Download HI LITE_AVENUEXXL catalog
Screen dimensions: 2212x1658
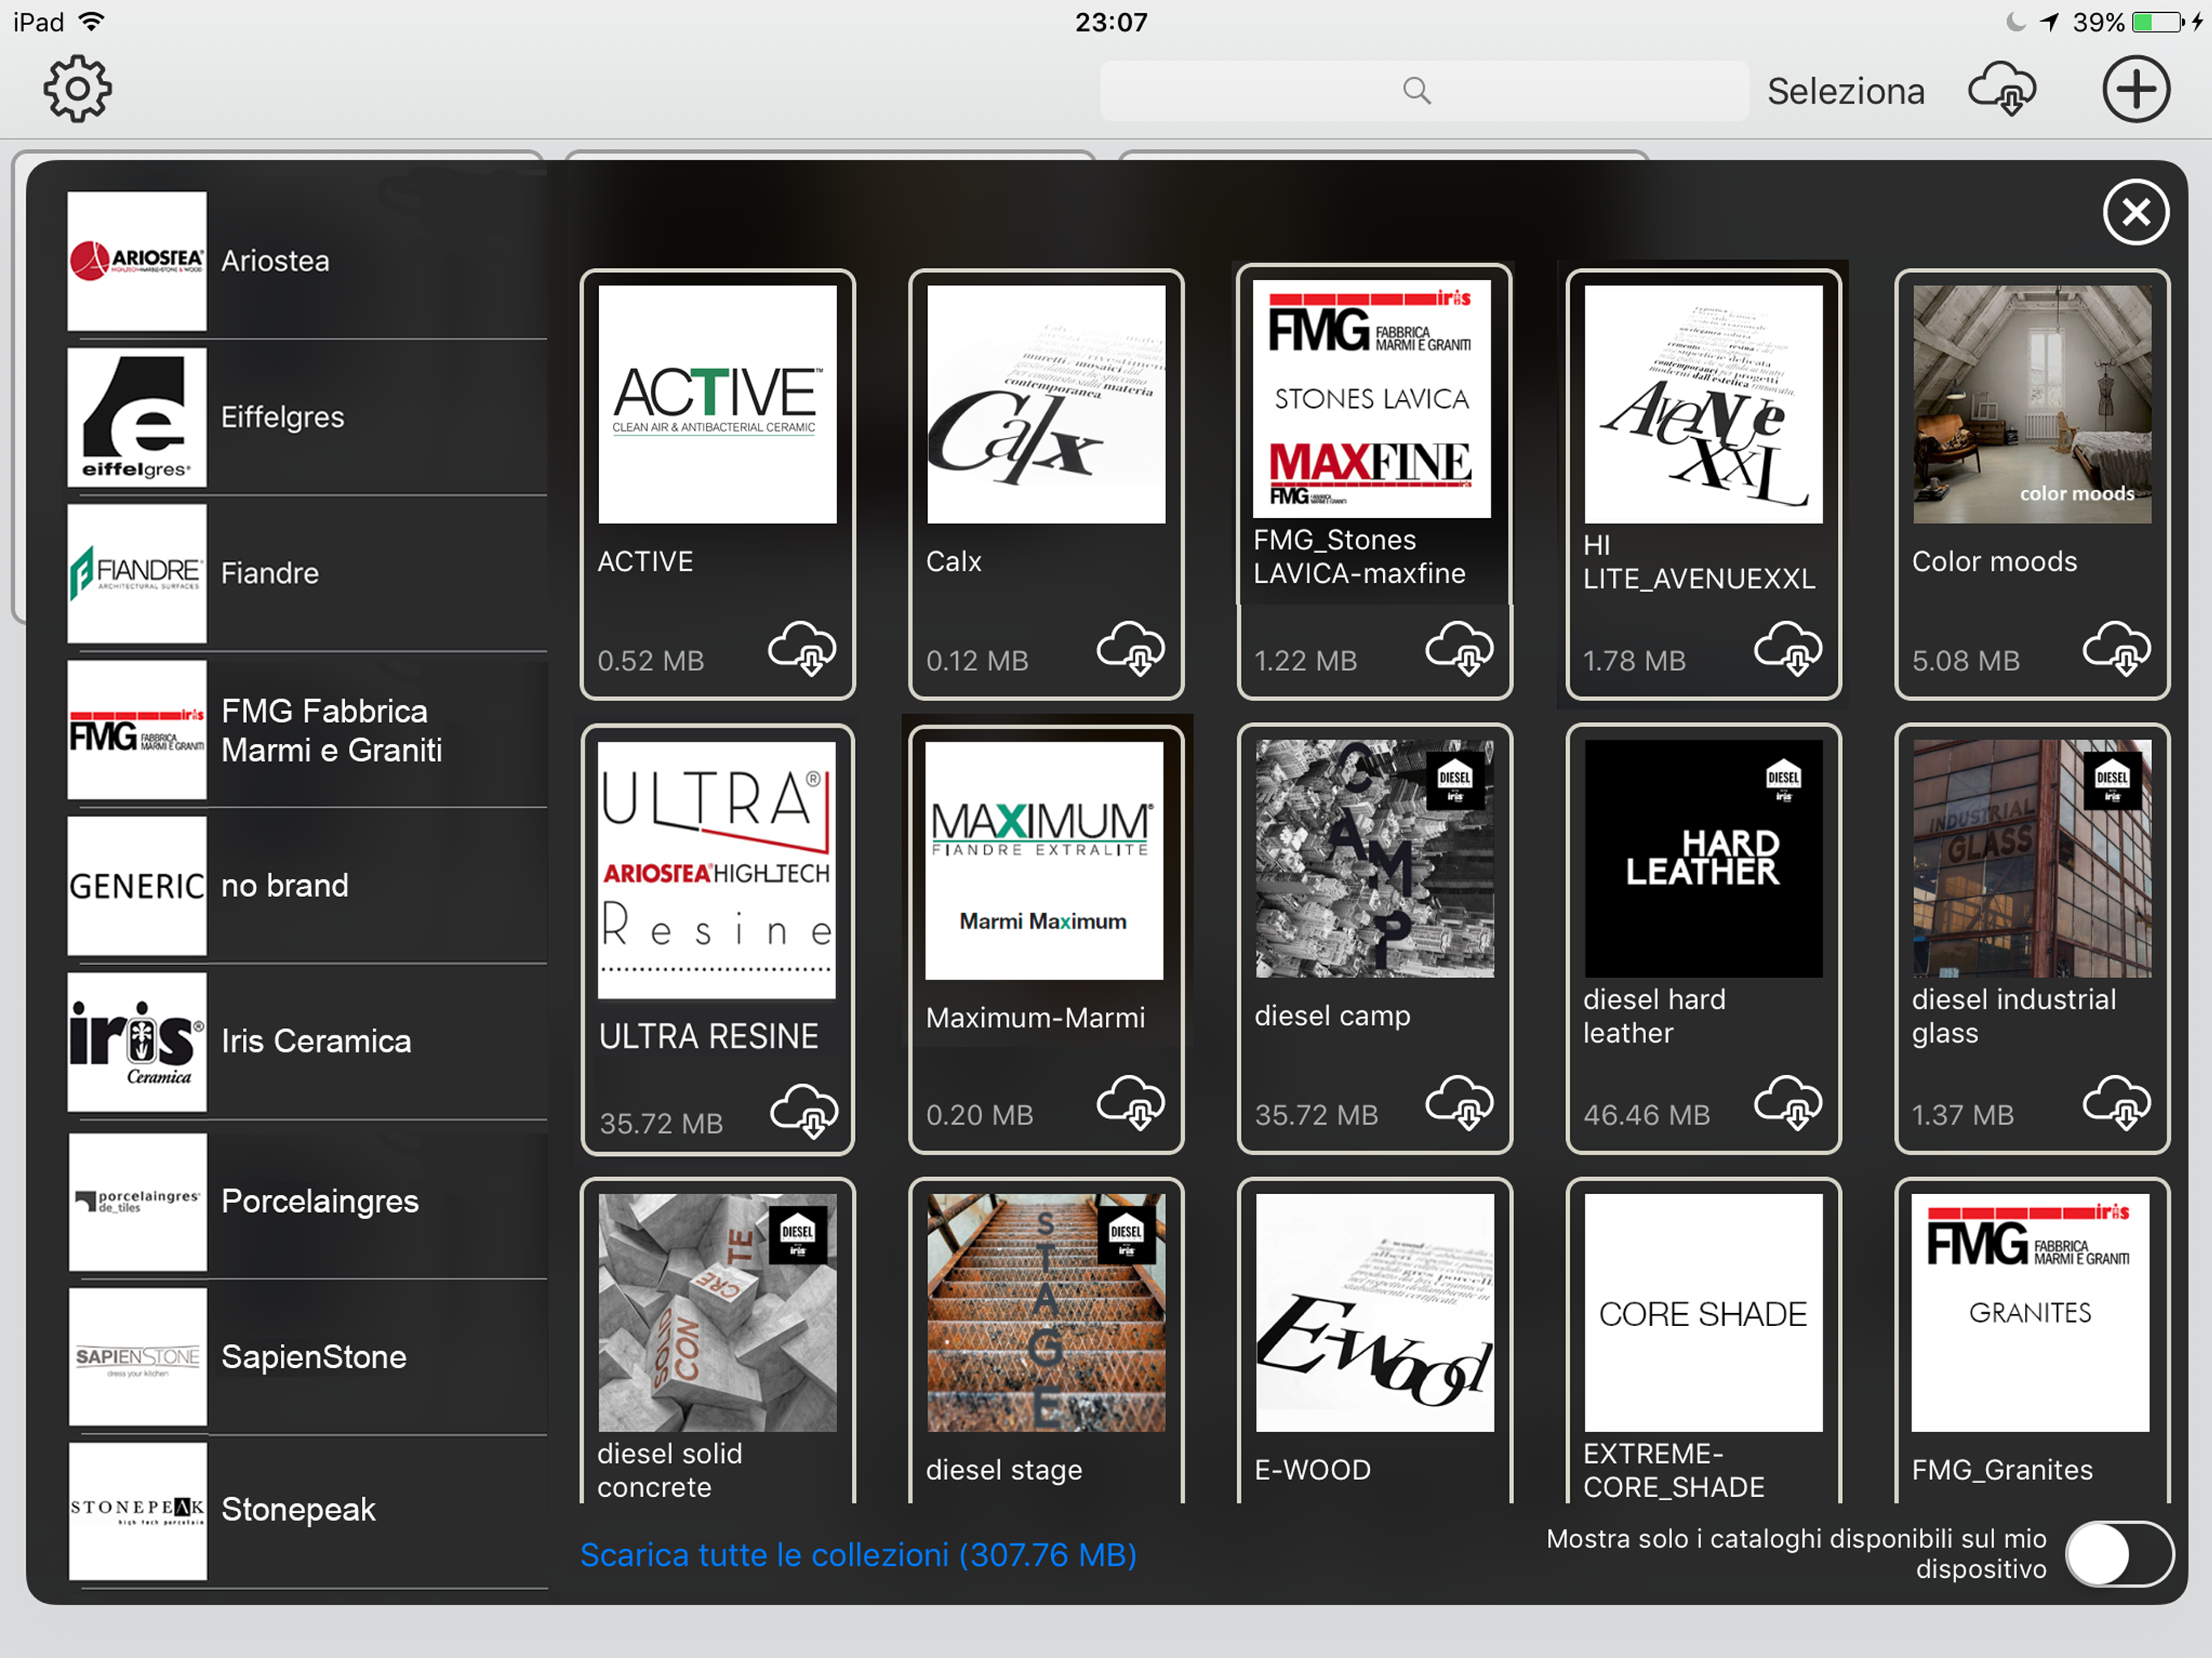point(1789,648)
